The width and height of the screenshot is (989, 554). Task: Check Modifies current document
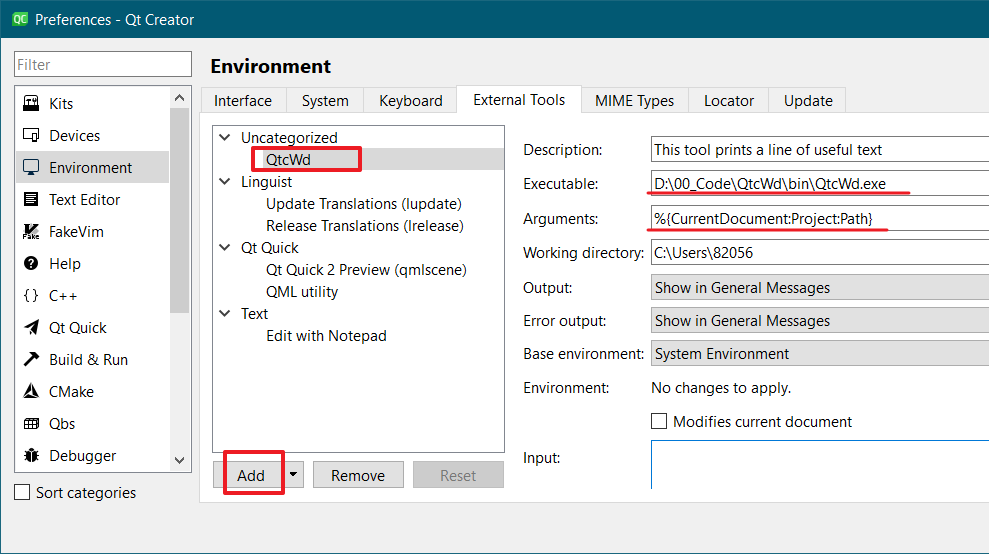[x=658, y=421]
